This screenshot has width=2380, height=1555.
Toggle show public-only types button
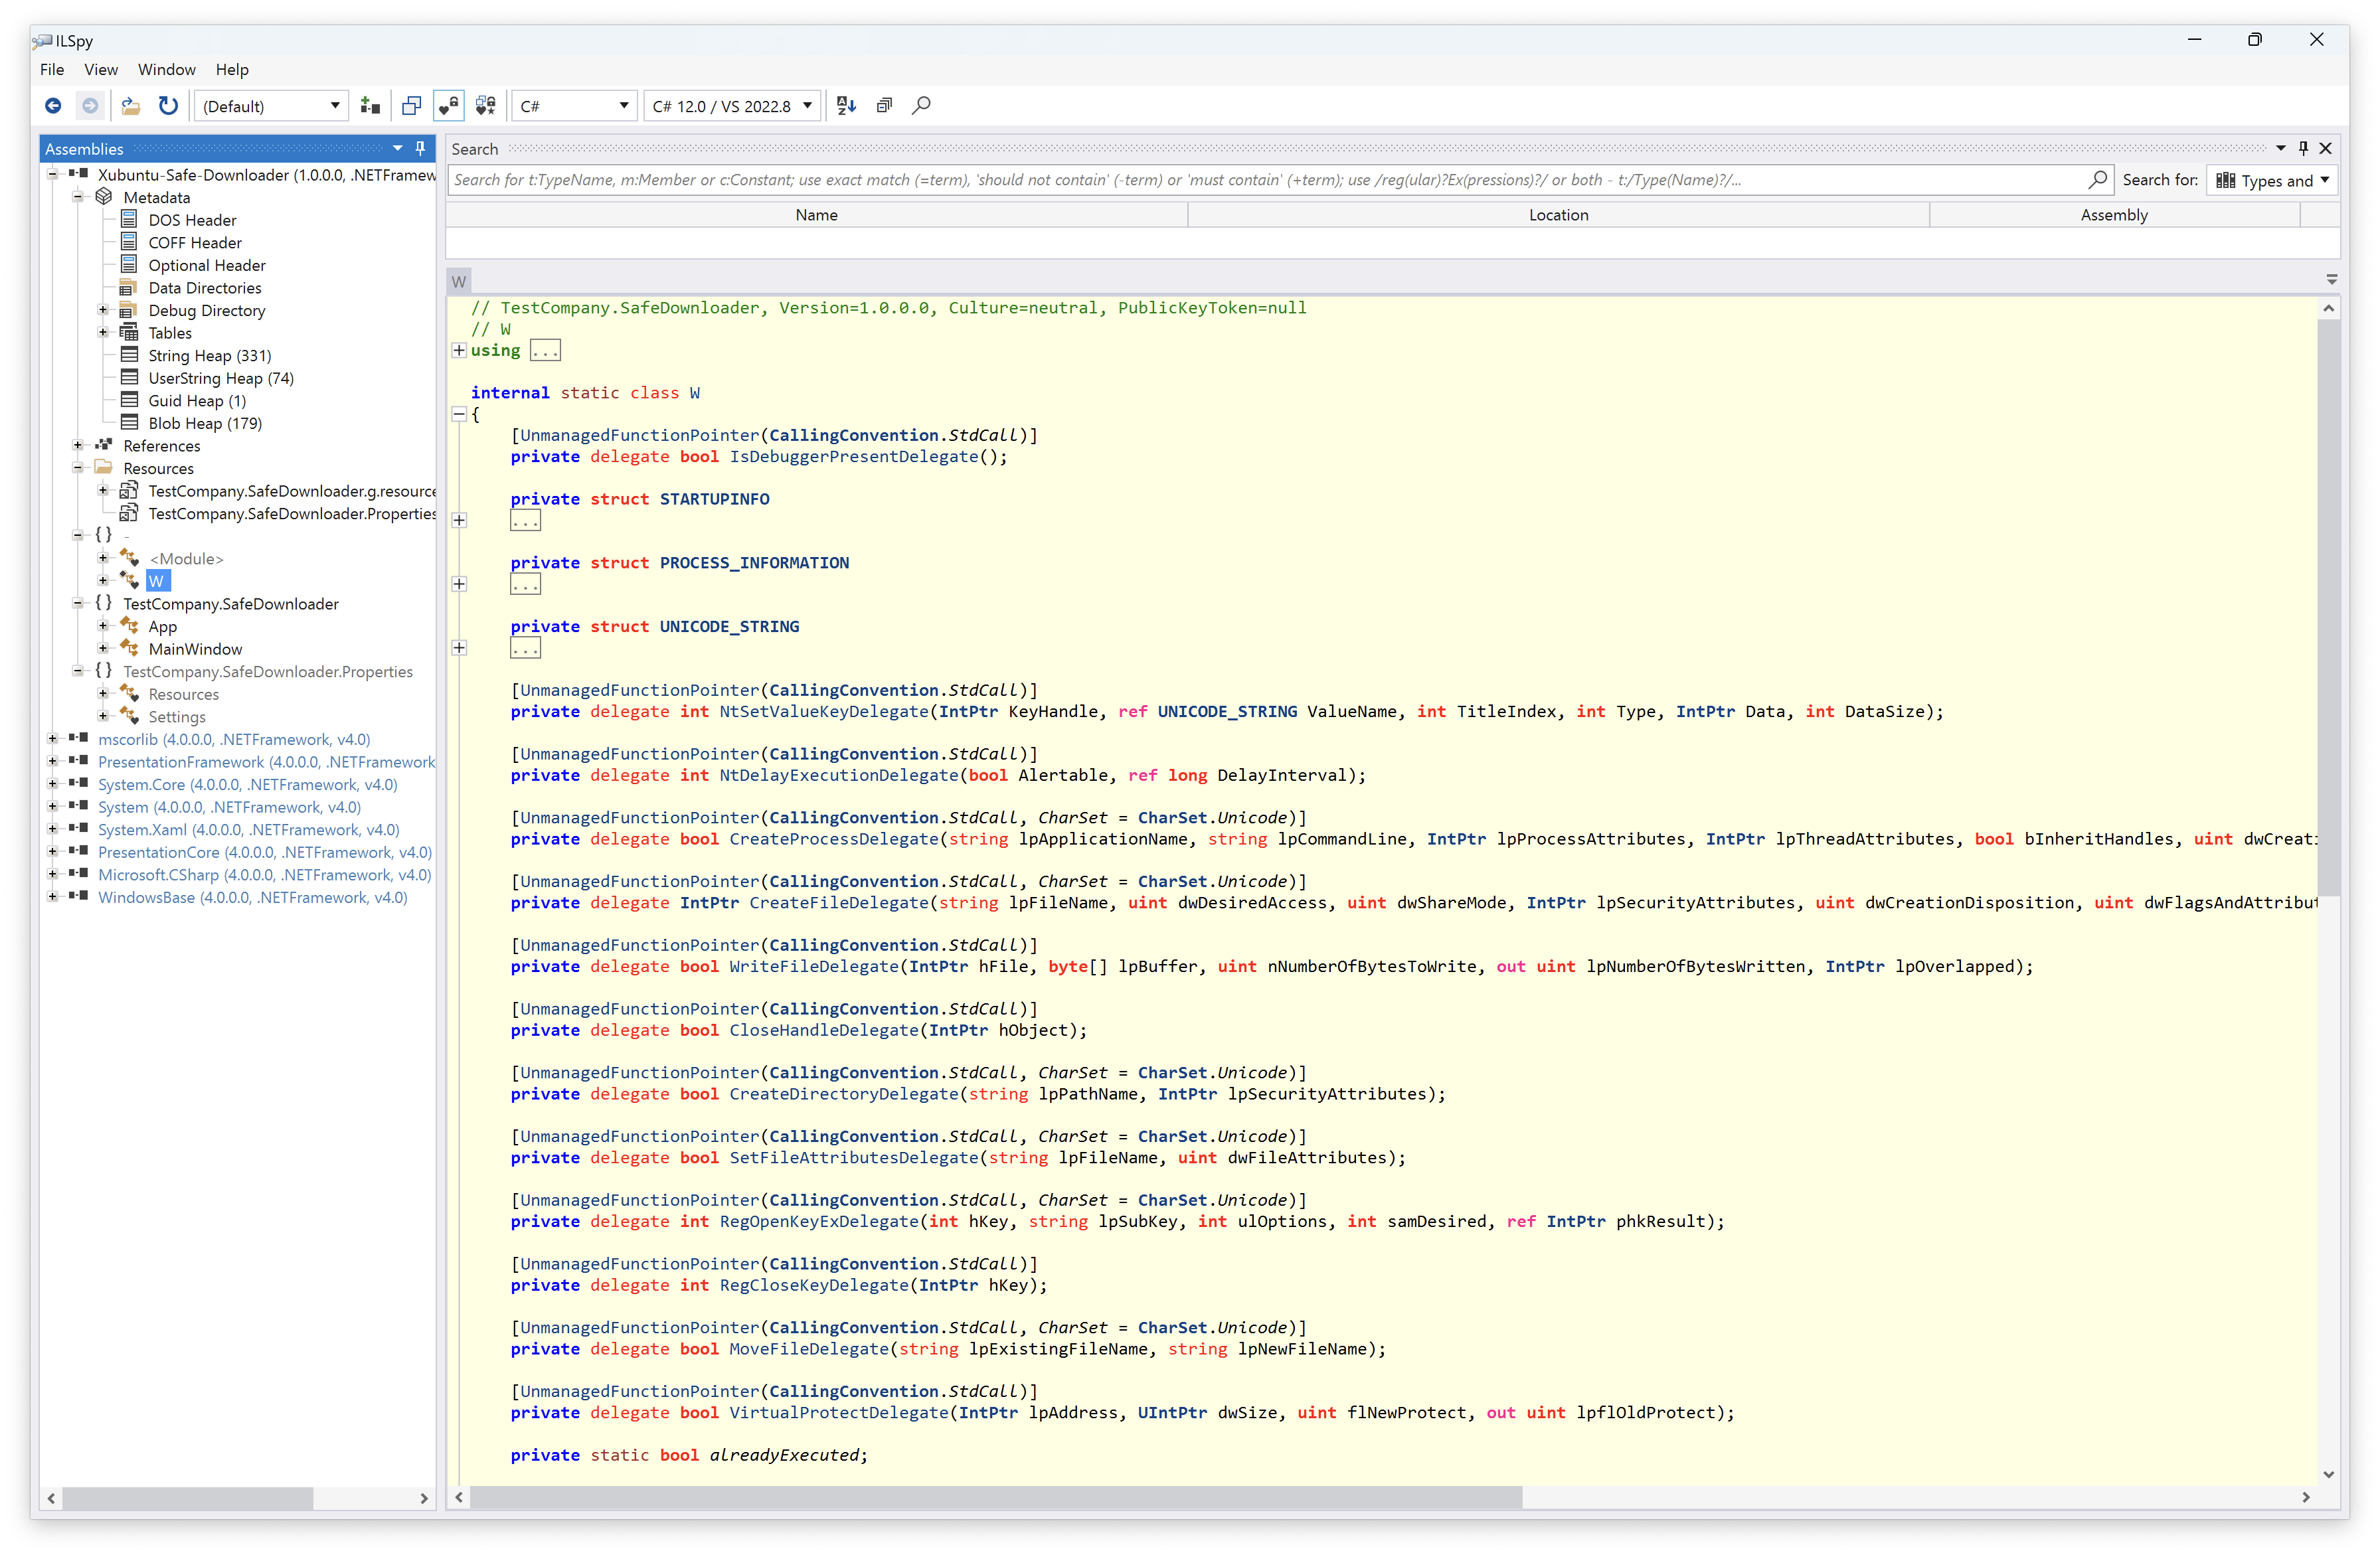411,106
